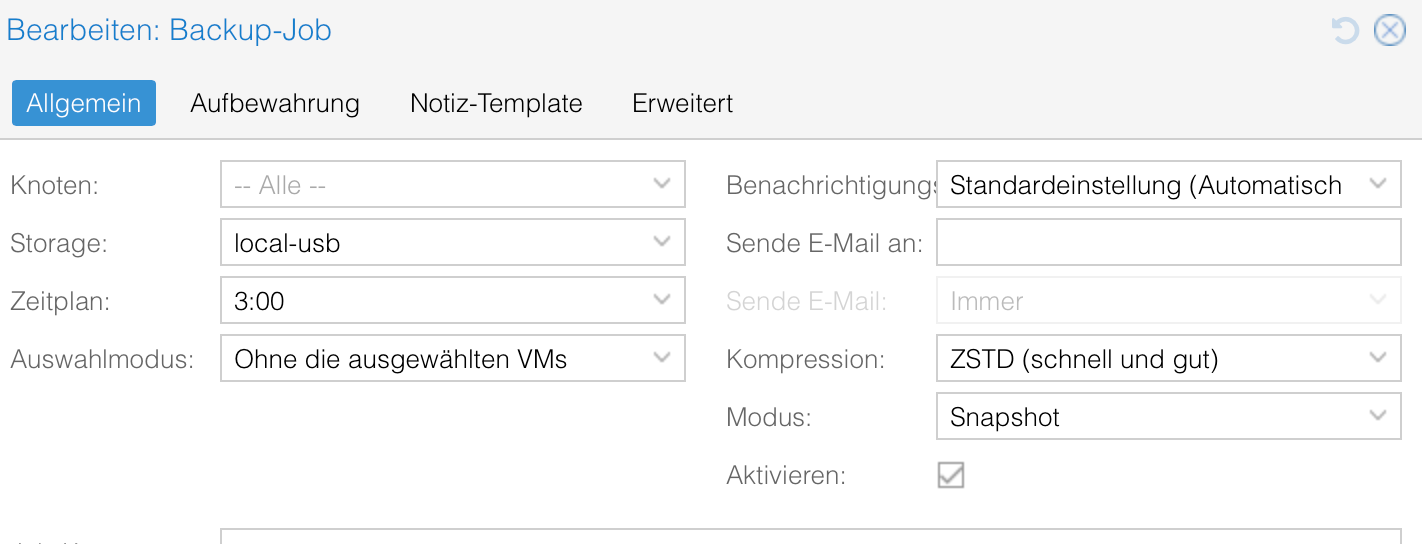Toggle the Aktivieren checkbox
1422x544 pixels.
click(x=951, y=475)
